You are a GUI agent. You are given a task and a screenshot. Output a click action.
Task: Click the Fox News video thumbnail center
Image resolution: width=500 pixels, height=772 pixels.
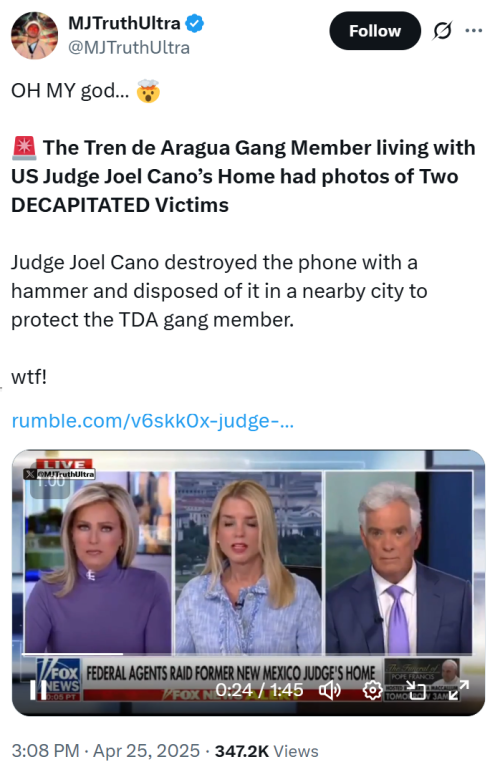pos(249,582)
